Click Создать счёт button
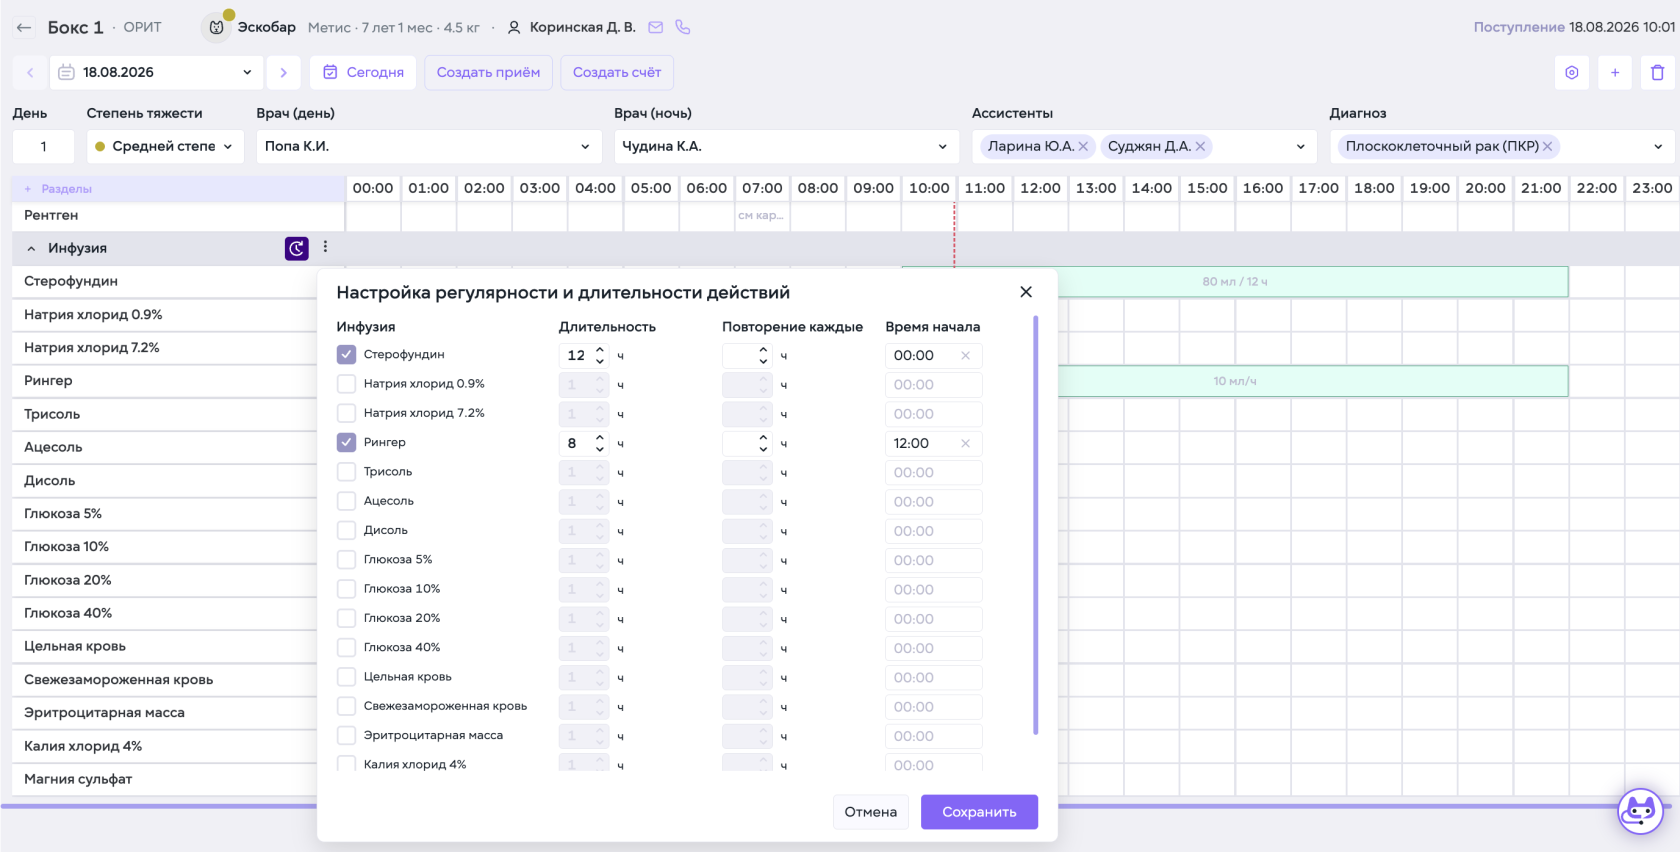Screen dimensions: 1680x852 pyautogui.click(x=617, y=72)
